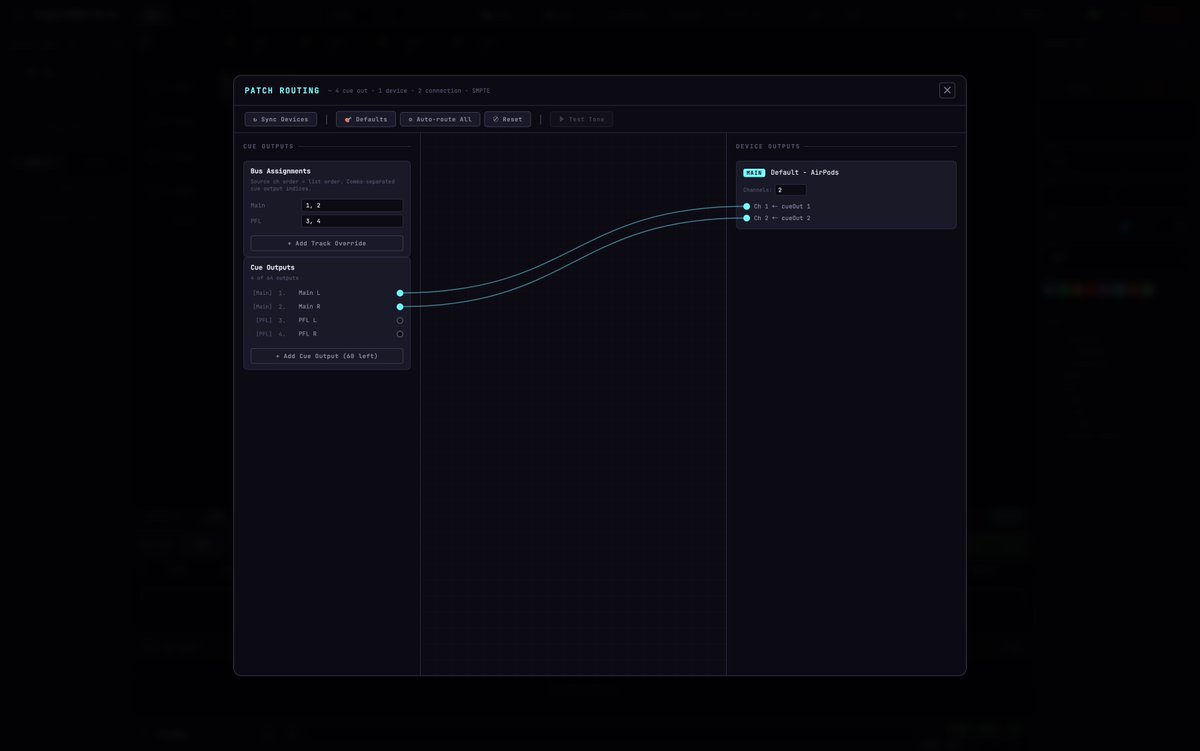Click the PFL R cue output label
The width and height of the screenshot is (1200, 751).
coord(307,334)
